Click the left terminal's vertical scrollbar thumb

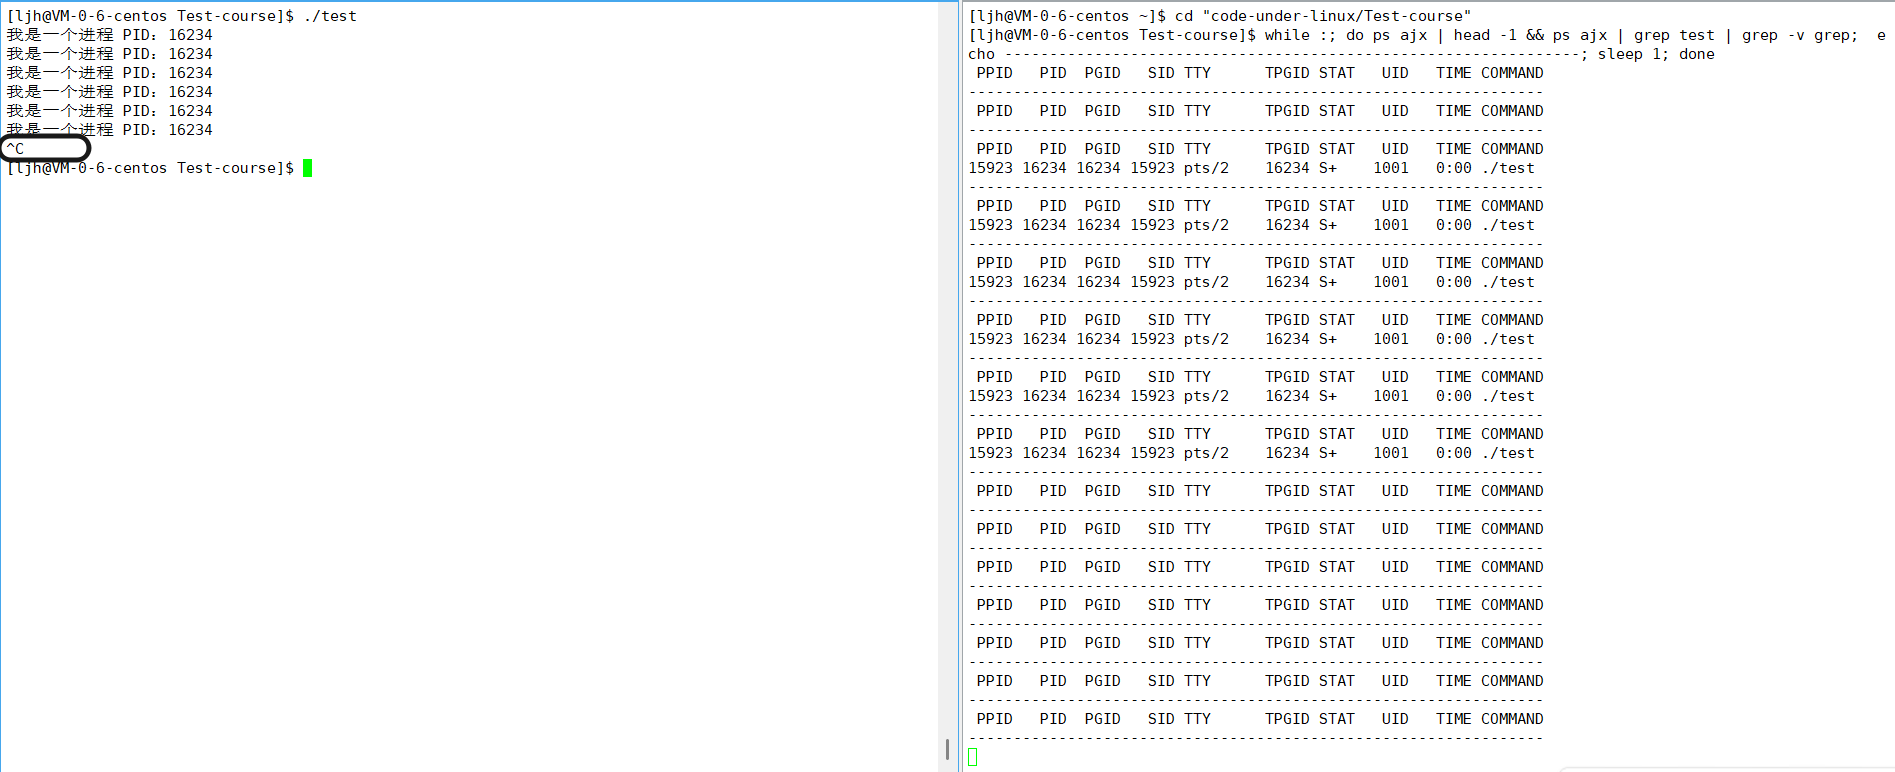click(x=947, y=749)
